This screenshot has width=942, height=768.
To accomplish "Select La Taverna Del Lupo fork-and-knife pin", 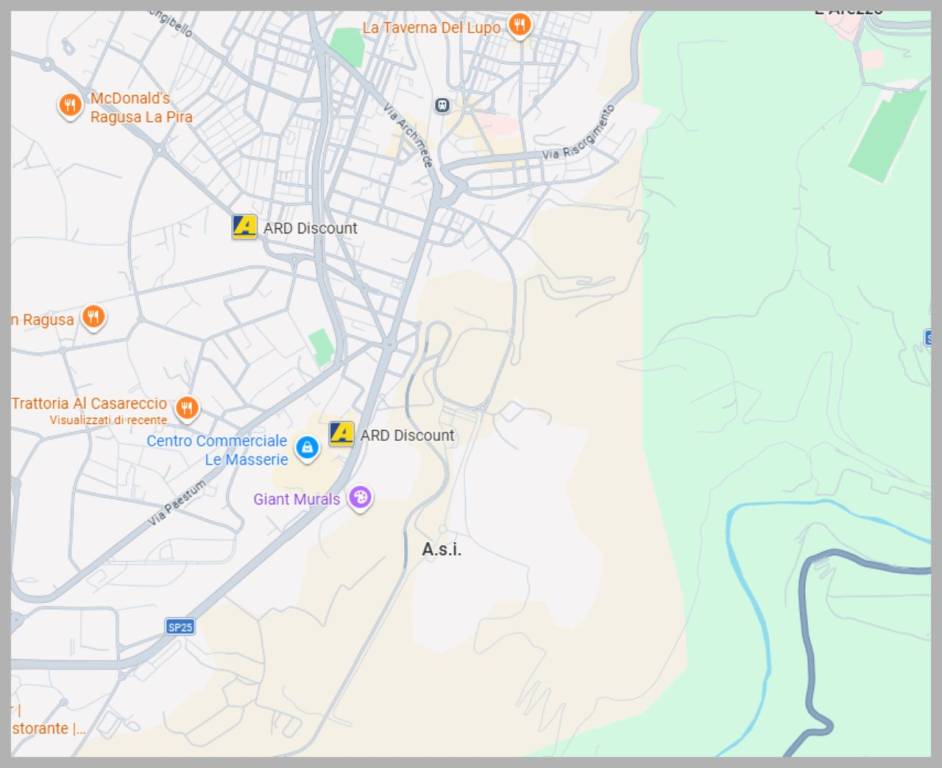I will point(519,25).
